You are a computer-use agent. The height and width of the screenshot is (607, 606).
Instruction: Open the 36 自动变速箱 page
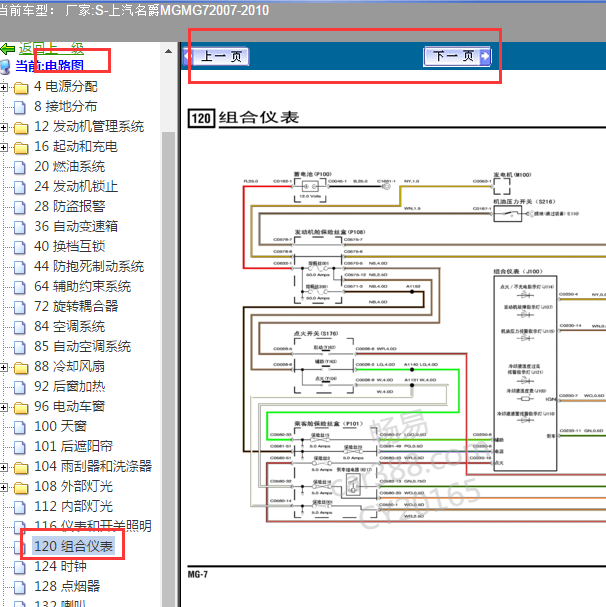(76, 226)
